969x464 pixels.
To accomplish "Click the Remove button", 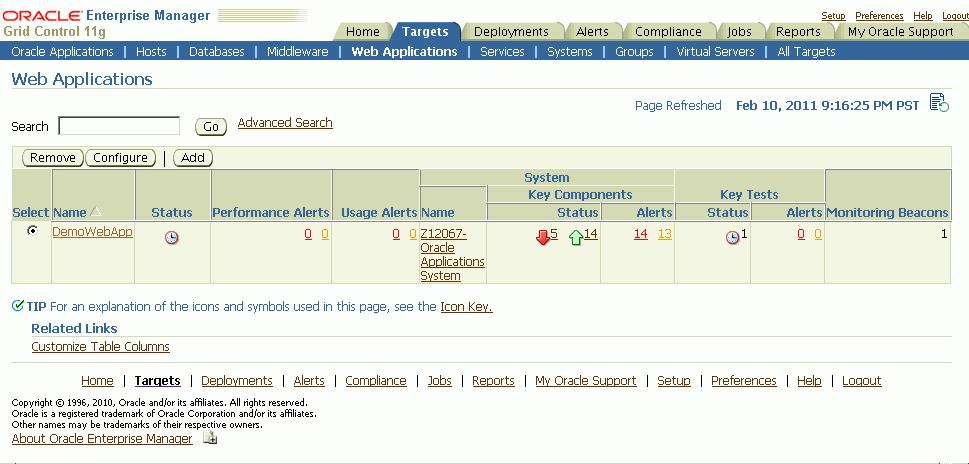I will [x=53, y=158].
